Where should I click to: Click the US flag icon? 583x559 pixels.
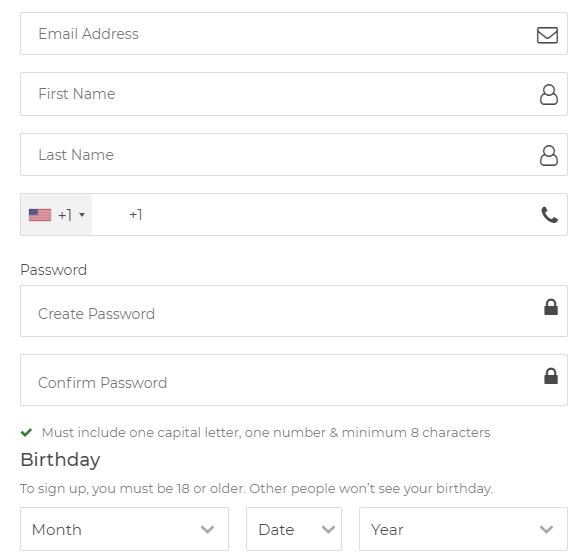pyautogui.click(x=40, y=215)
